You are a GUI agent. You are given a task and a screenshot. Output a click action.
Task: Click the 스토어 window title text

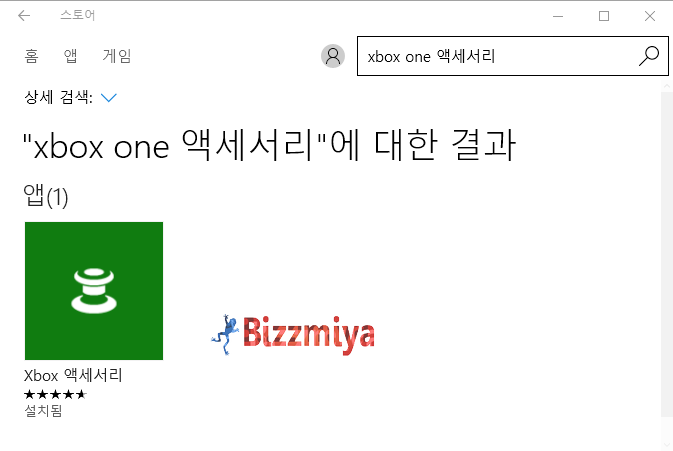pos(78,15)
